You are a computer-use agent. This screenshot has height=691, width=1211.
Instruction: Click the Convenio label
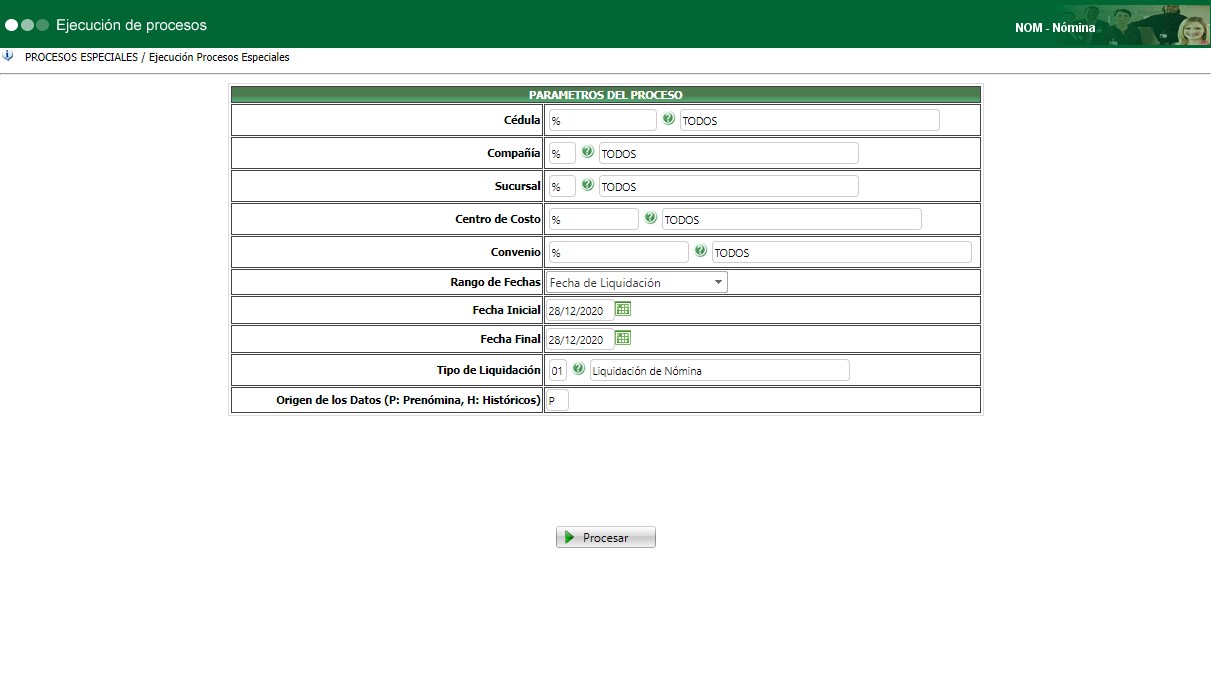tap(518, 252)
